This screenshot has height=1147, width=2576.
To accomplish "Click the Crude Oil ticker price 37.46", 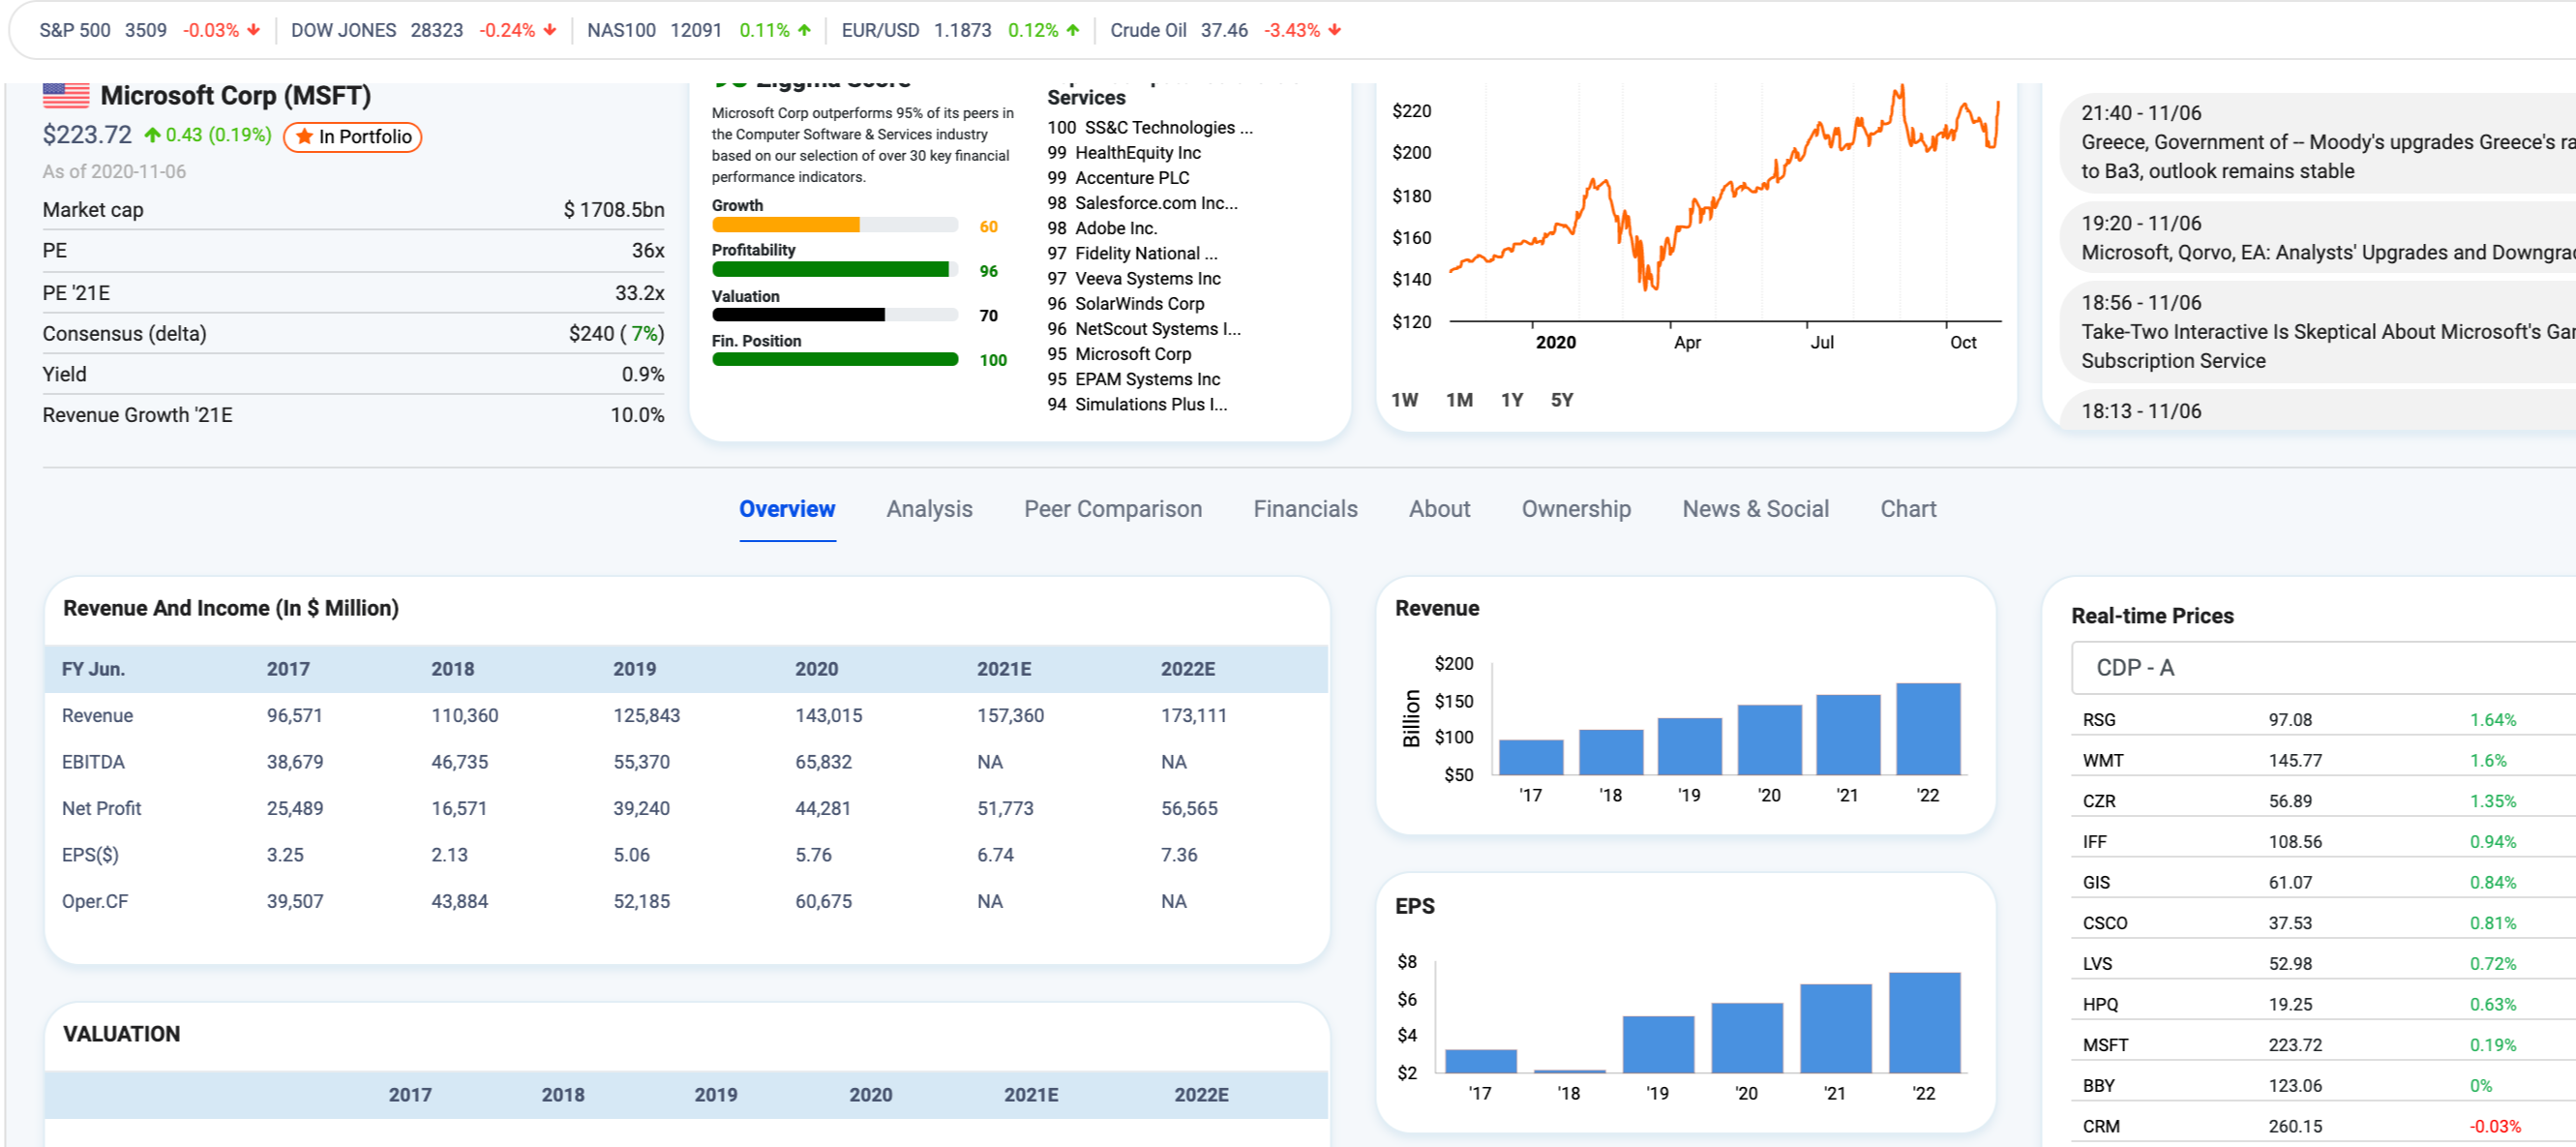I will (x=1224, y=30).
